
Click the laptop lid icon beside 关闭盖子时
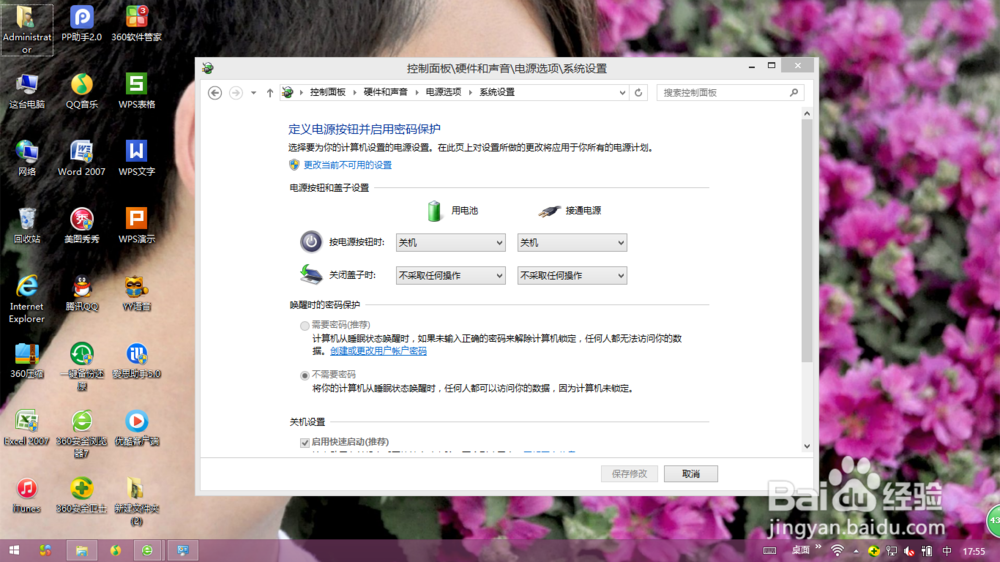[311, 274]
